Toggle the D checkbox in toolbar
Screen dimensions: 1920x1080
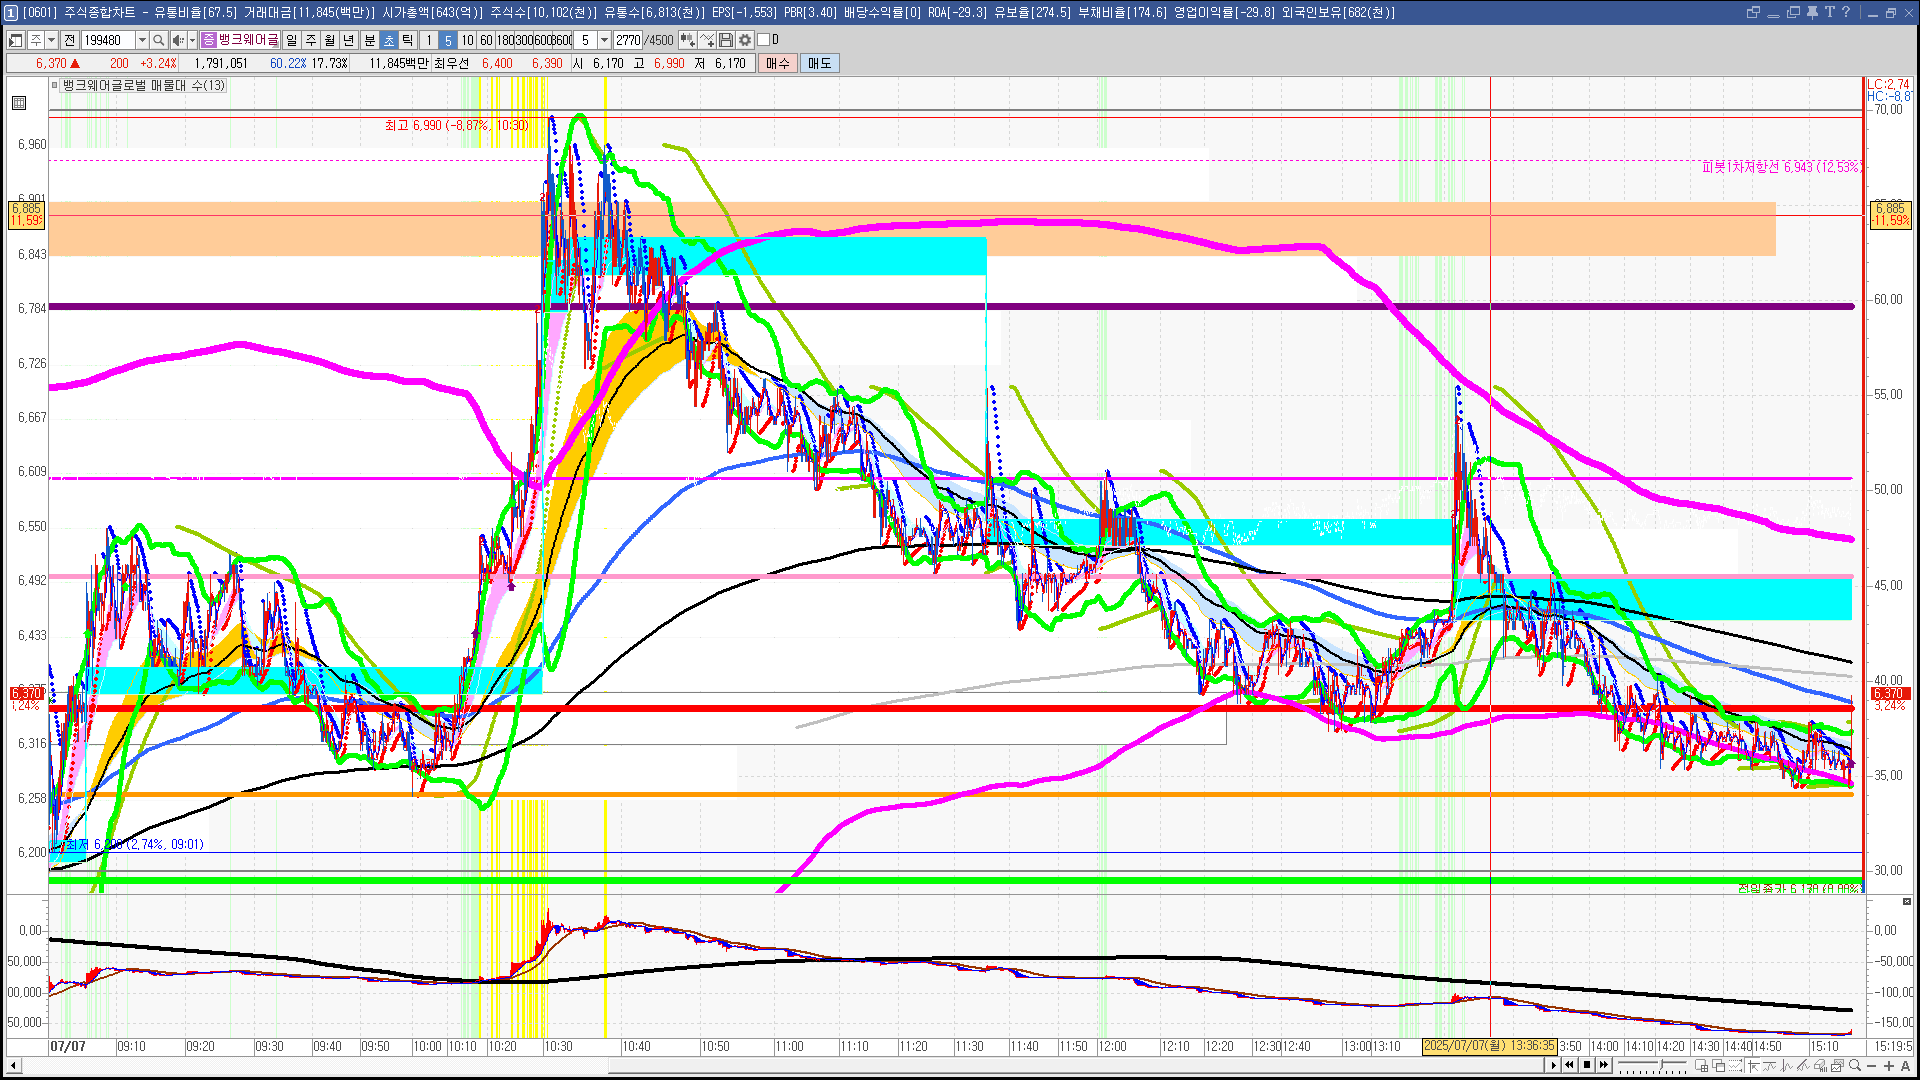coord(764,40)
